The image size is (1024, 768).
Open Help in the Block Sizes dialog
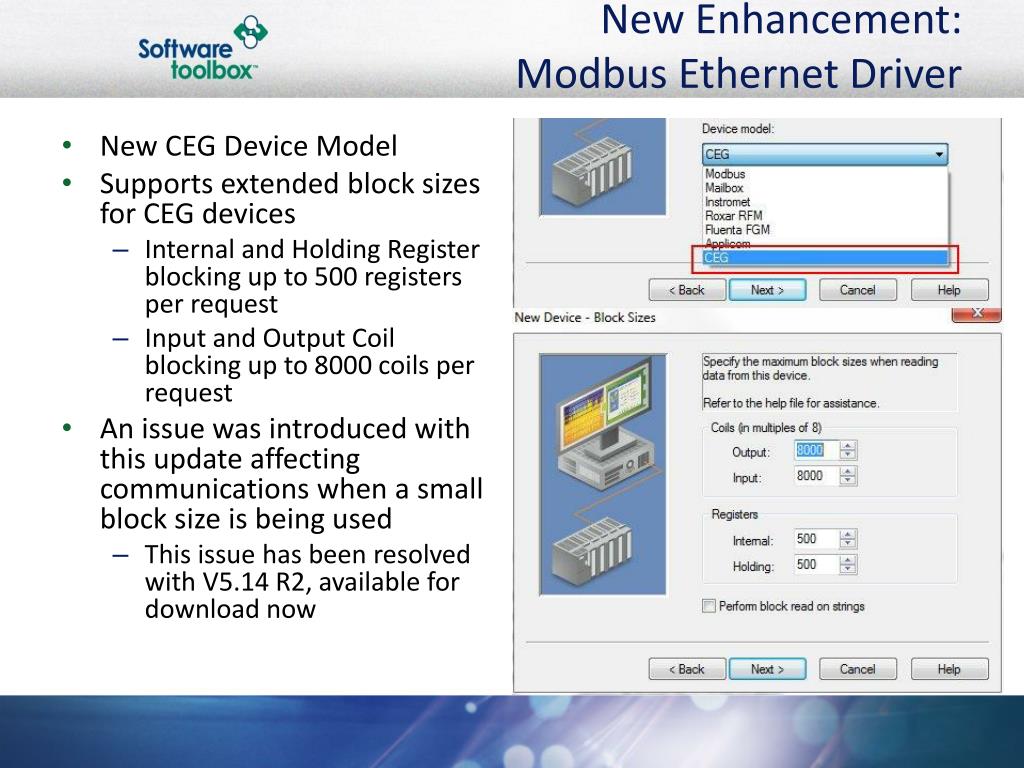tap(950, 669)
